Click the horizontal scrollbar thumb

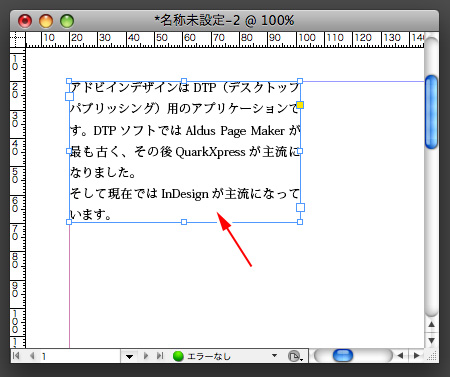pos(343,356)
